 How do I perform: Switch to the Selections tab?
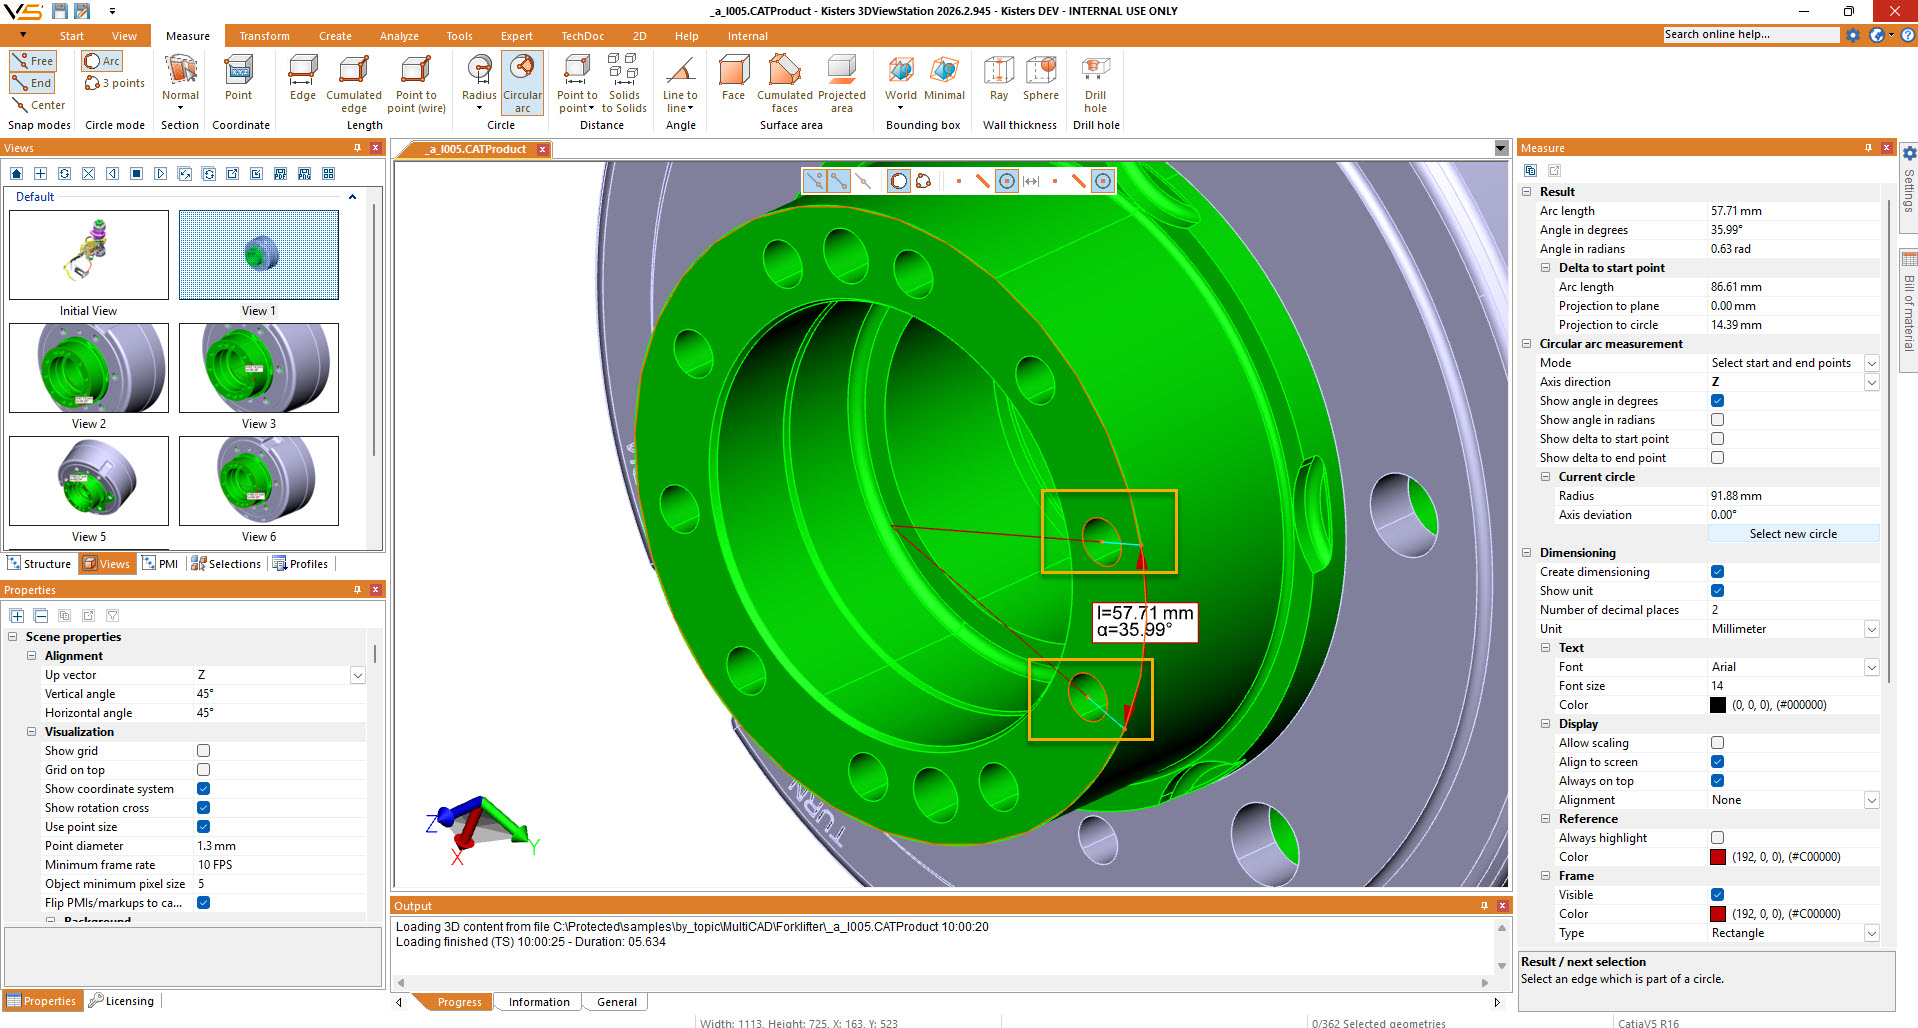click(226, 564)
